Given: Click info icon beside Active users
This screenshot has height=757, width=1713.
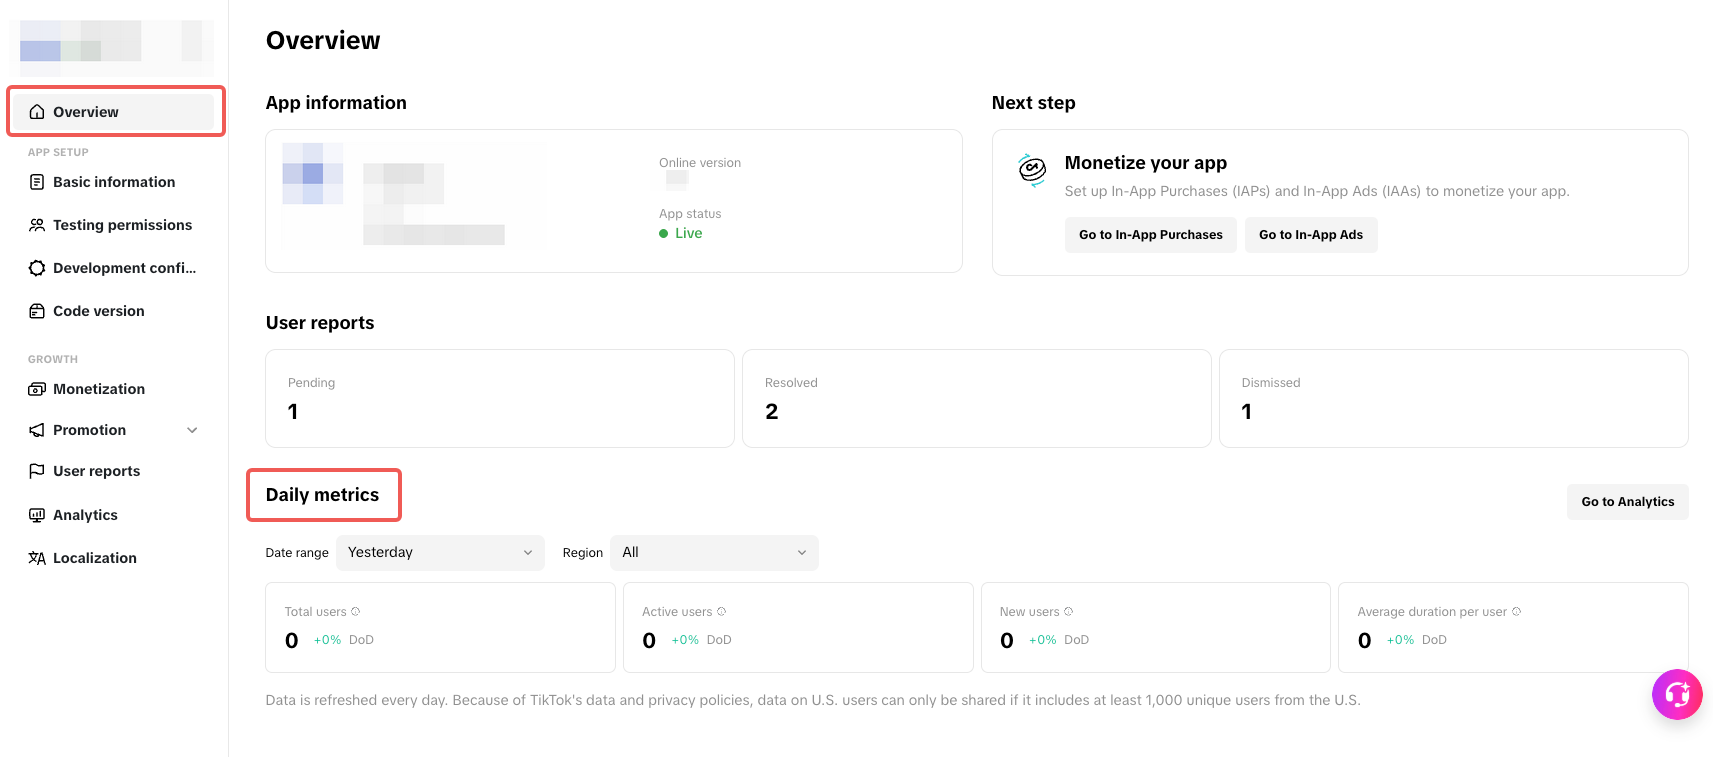Looking at the screenshot, I should point(721,612).
